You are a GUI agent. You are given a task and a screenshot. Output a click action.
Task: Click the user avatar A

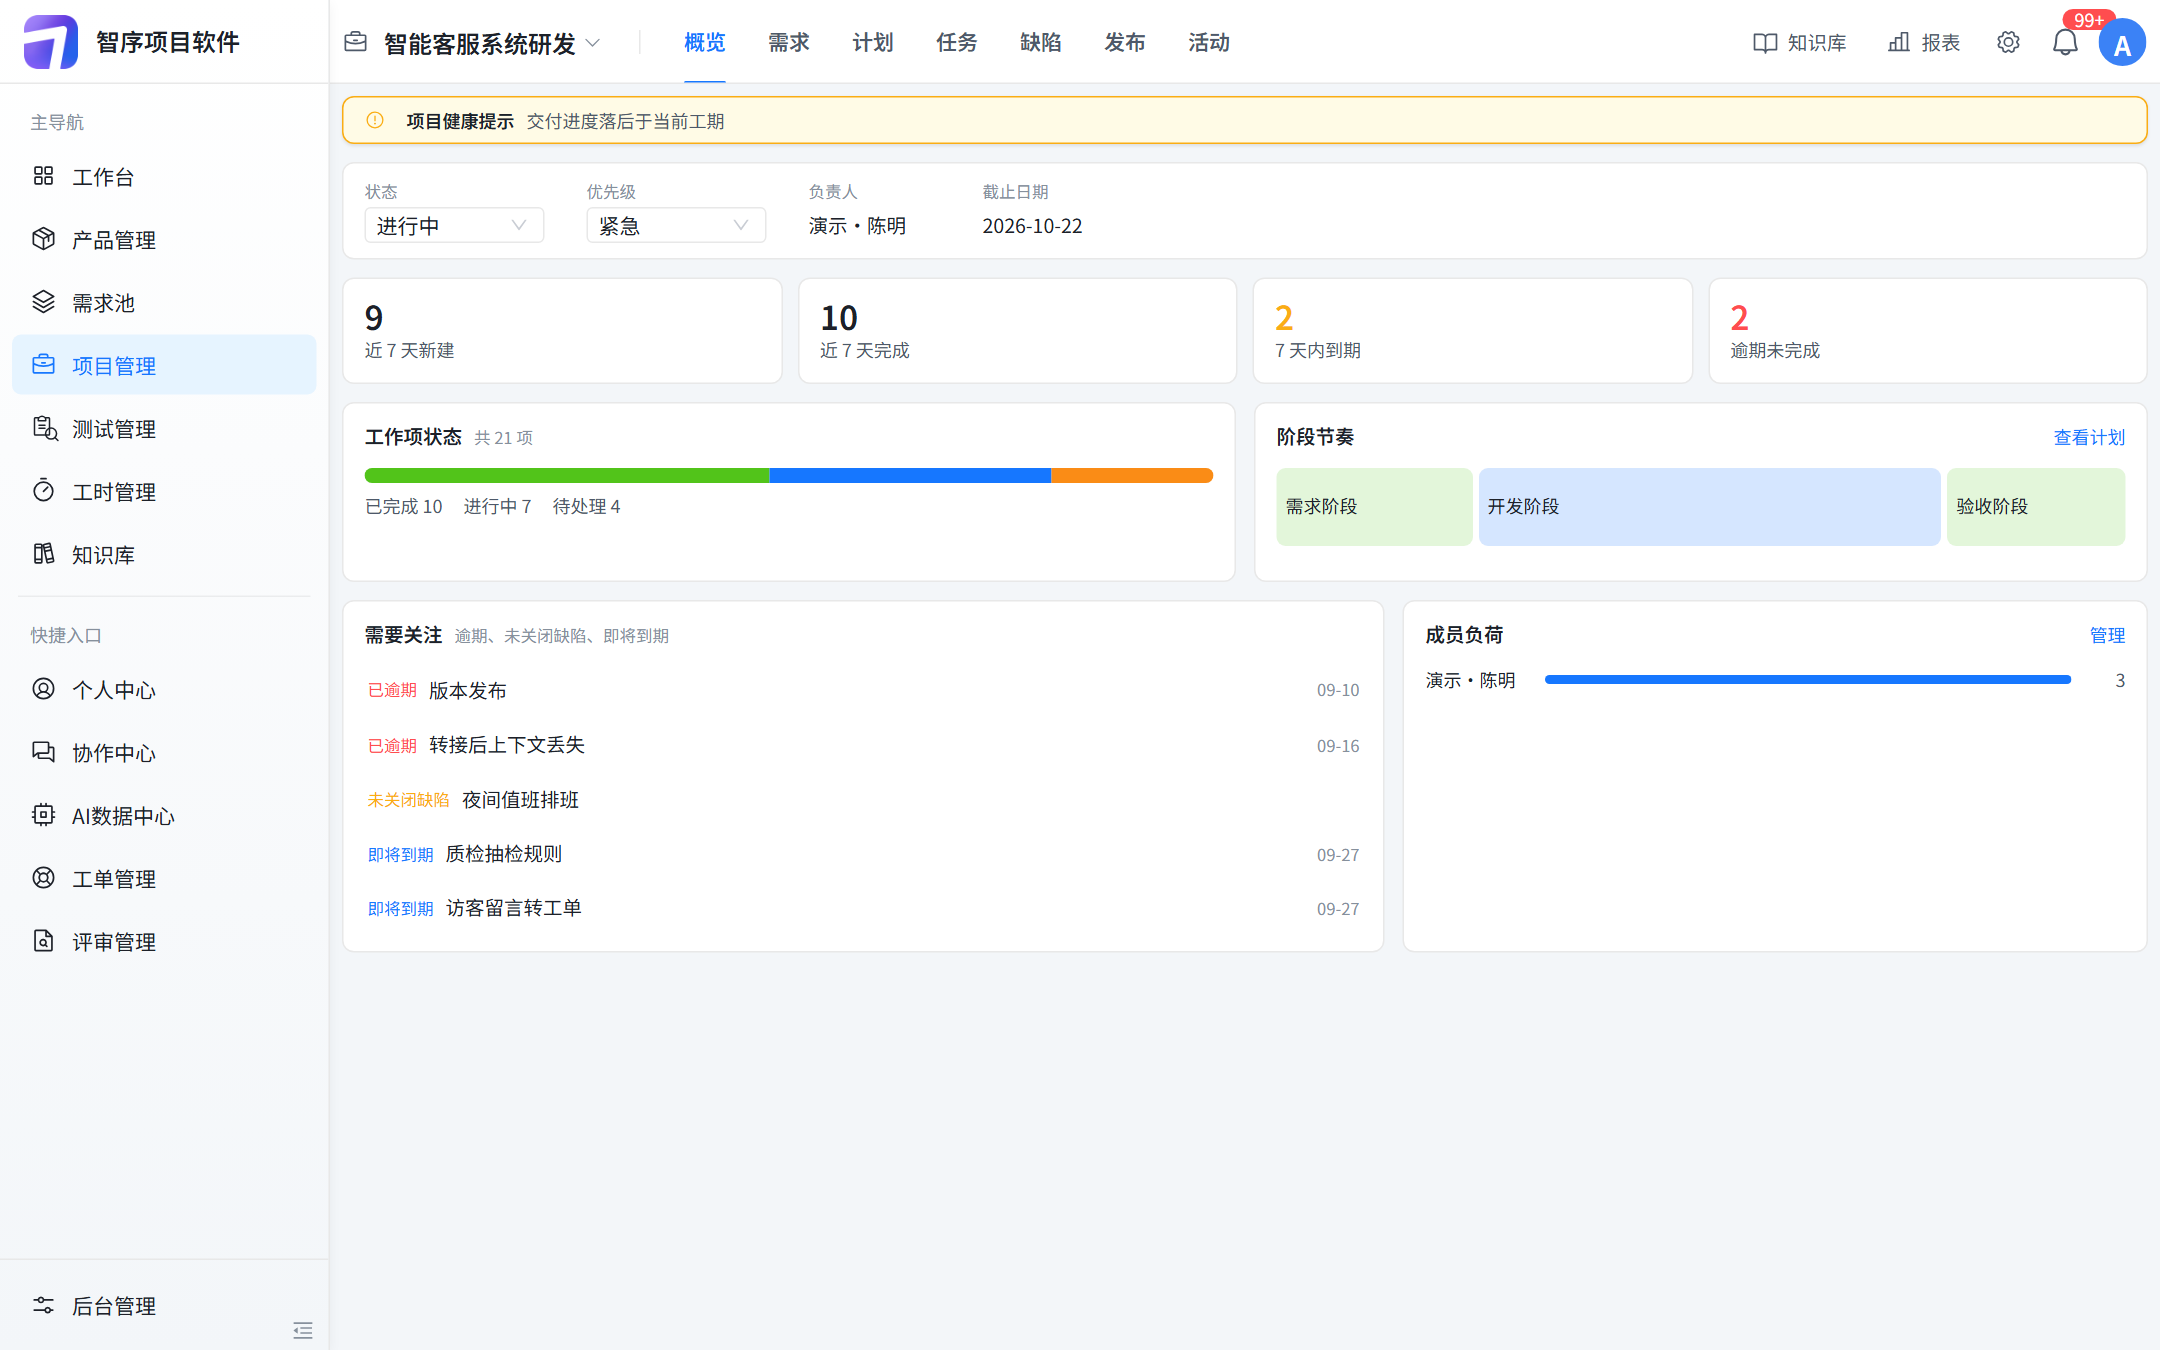pos(2122,43)
